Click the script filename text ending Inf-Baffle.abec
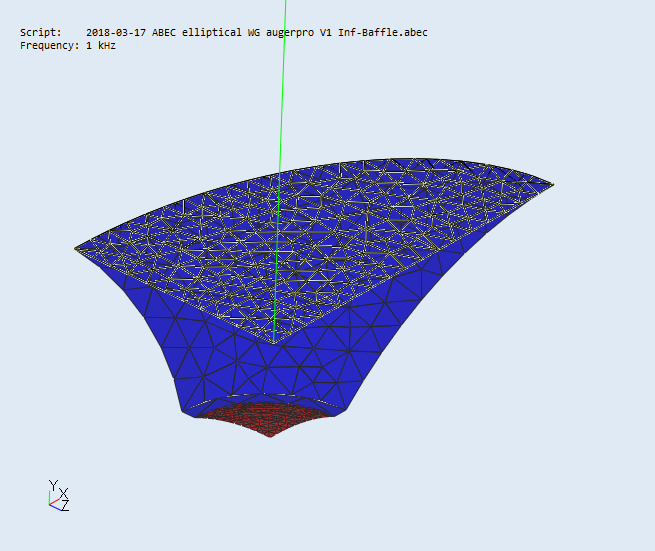Viewport: 655px width, 551px height. [256, 33]
